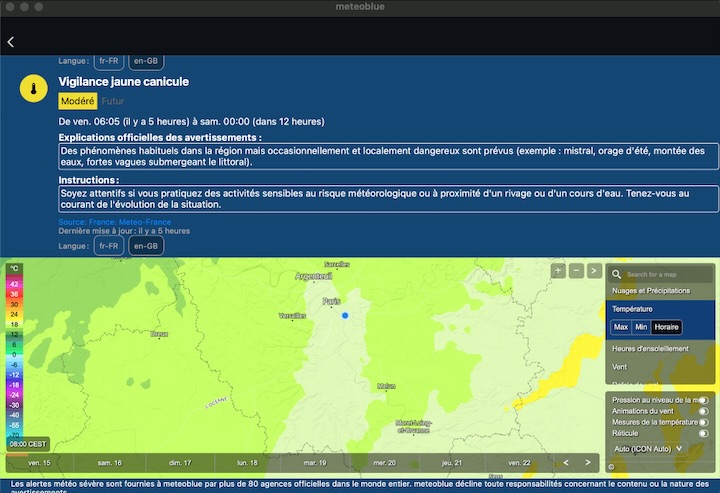Select dim. 17 on the timeline

pos(181,463)
